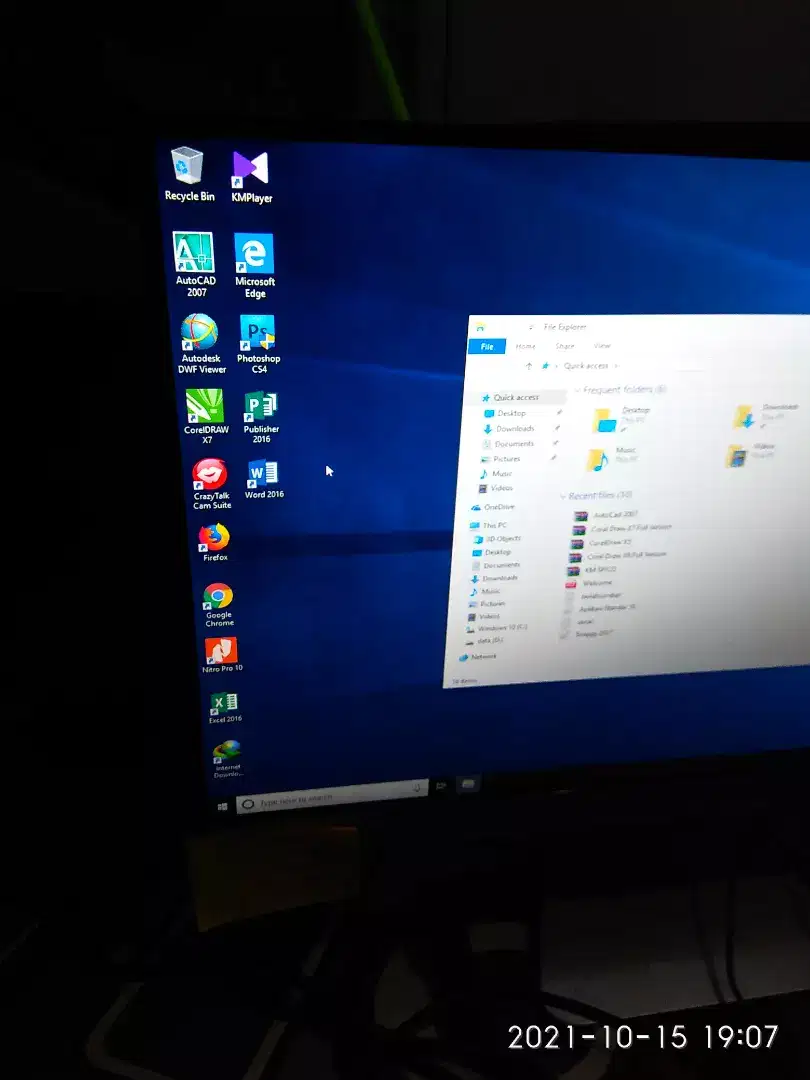The height and width of the screenshot is (1080, 810).
Task: Click the Autodesk DWF Viewer icon
Action: coord(200,344)
